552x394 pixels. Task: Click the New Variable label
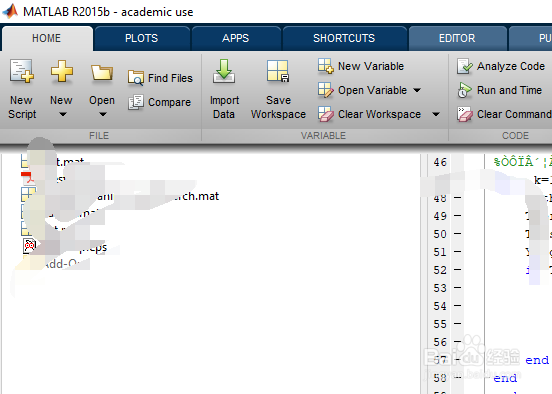pos(371,66)
